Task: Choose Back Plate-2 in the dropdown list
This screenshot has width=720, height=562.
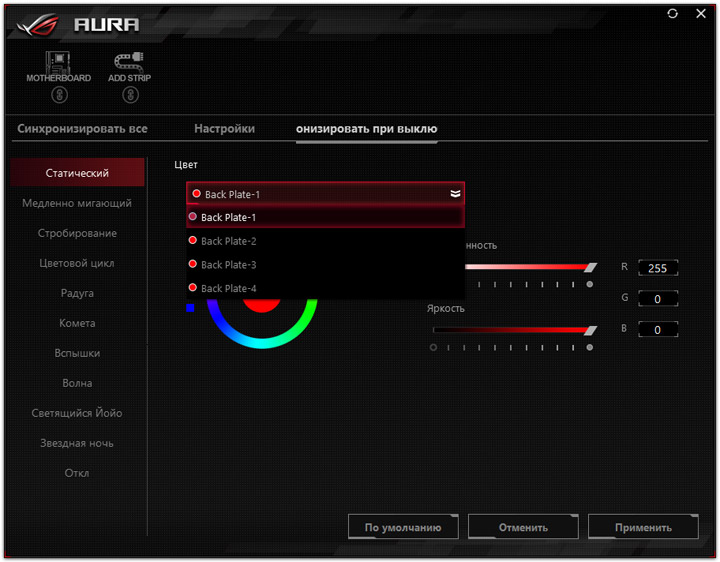Action: [326, 241]
